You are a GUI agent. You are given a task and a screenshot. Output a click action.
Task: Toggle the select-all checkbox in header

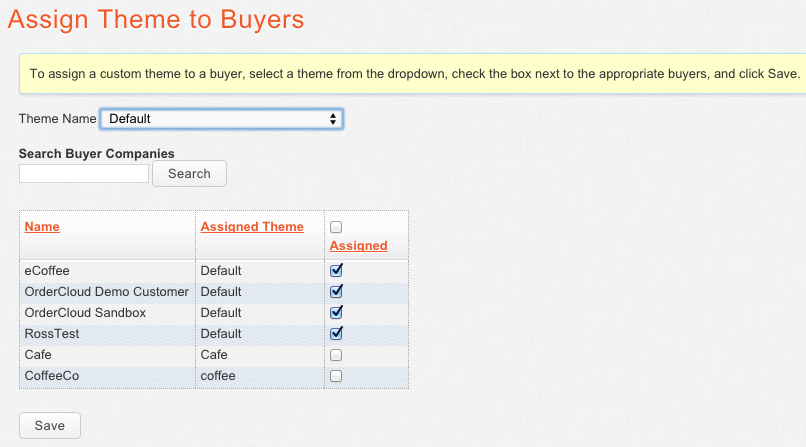[x=336, y=227]
